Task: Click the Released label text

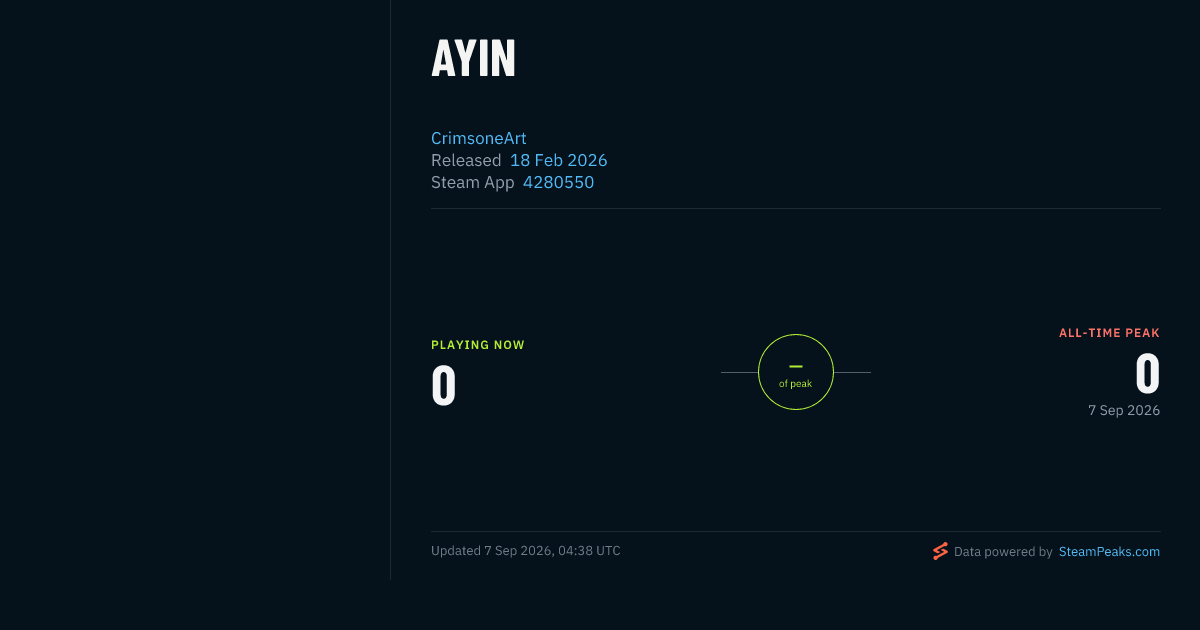Action: tap(466, 160)
